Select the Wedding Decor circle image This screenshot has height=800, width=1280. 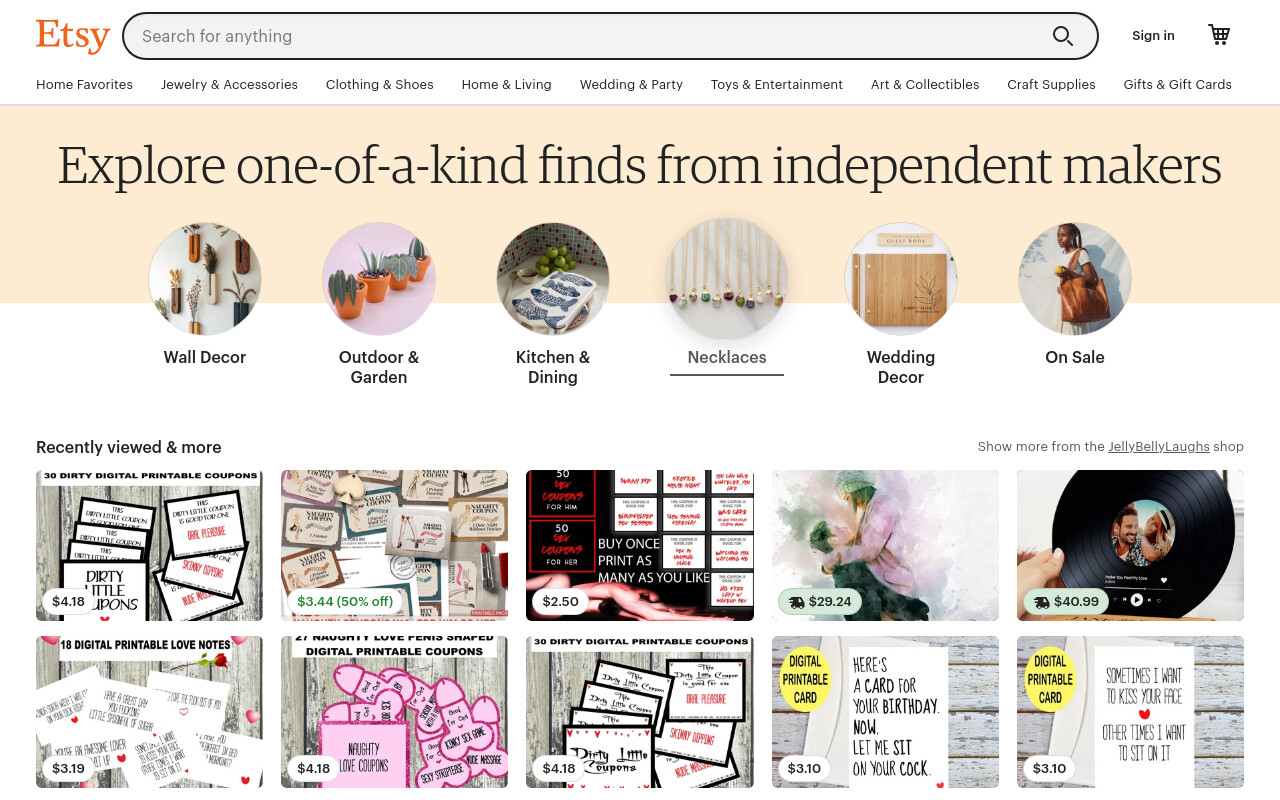pyautogui.click(x=901, y=279)
